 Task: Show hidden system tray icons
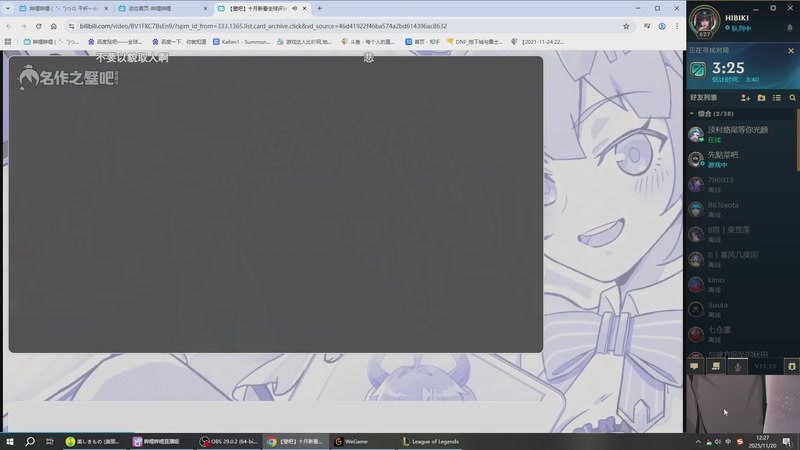click(x=698, y=441)
